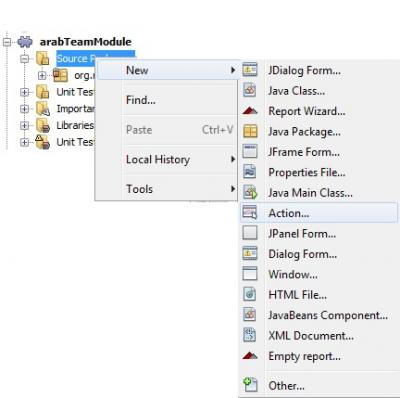The width and height of the screenshot is (400, 398).
Task: Choose Paste from context menu
Action: point(167,129)
